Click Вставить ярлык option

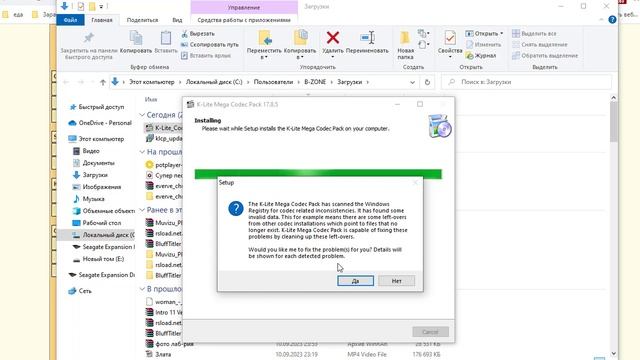(x=206, y=56)
